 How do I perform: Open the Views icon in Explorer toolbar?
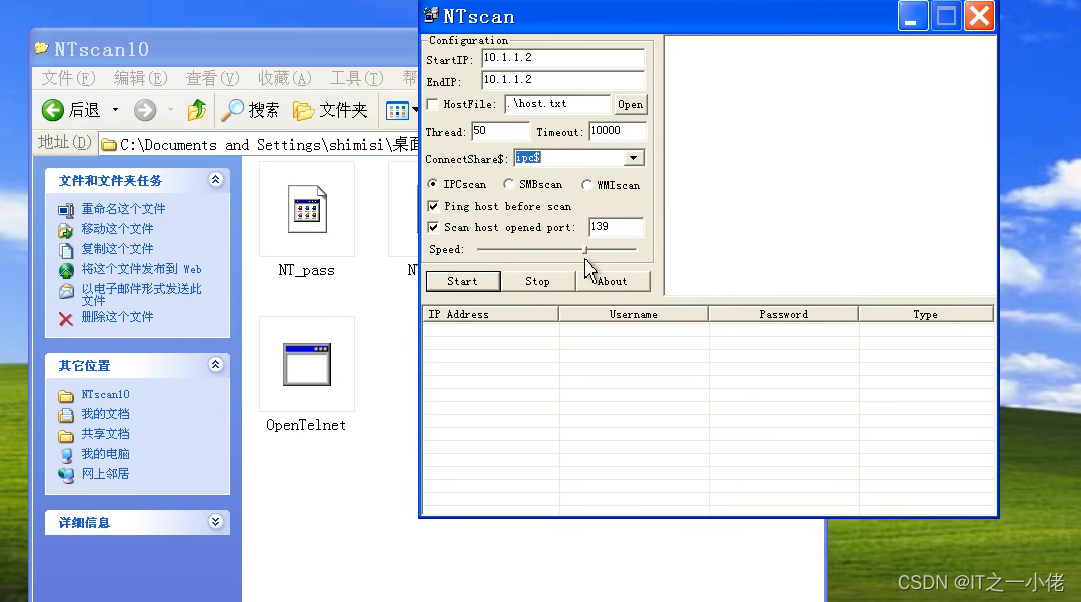coord(397,110)
